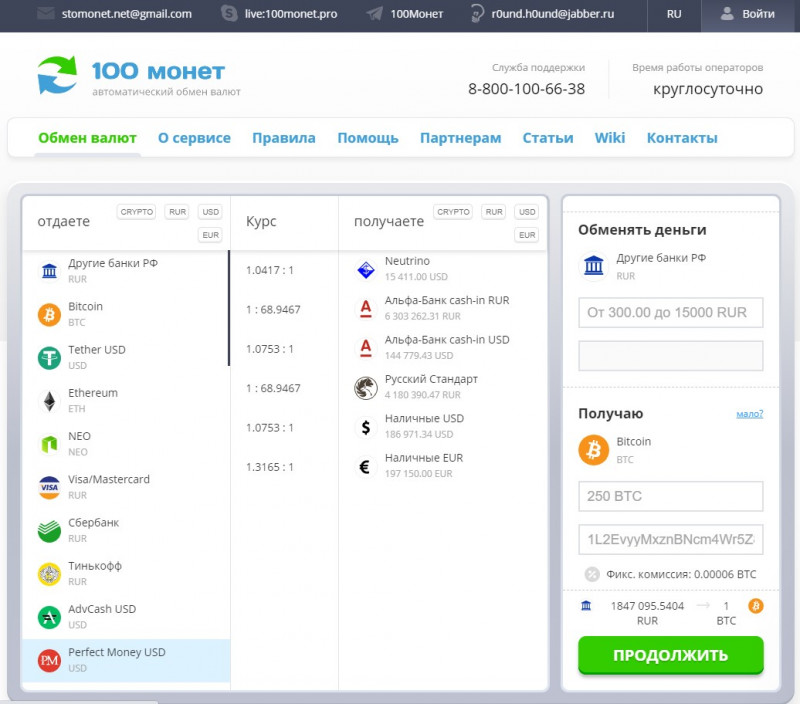This screenshot has width=800, height=704.
Task: Select the orange Bitcoin icon in give list
Action: [49, 314]
